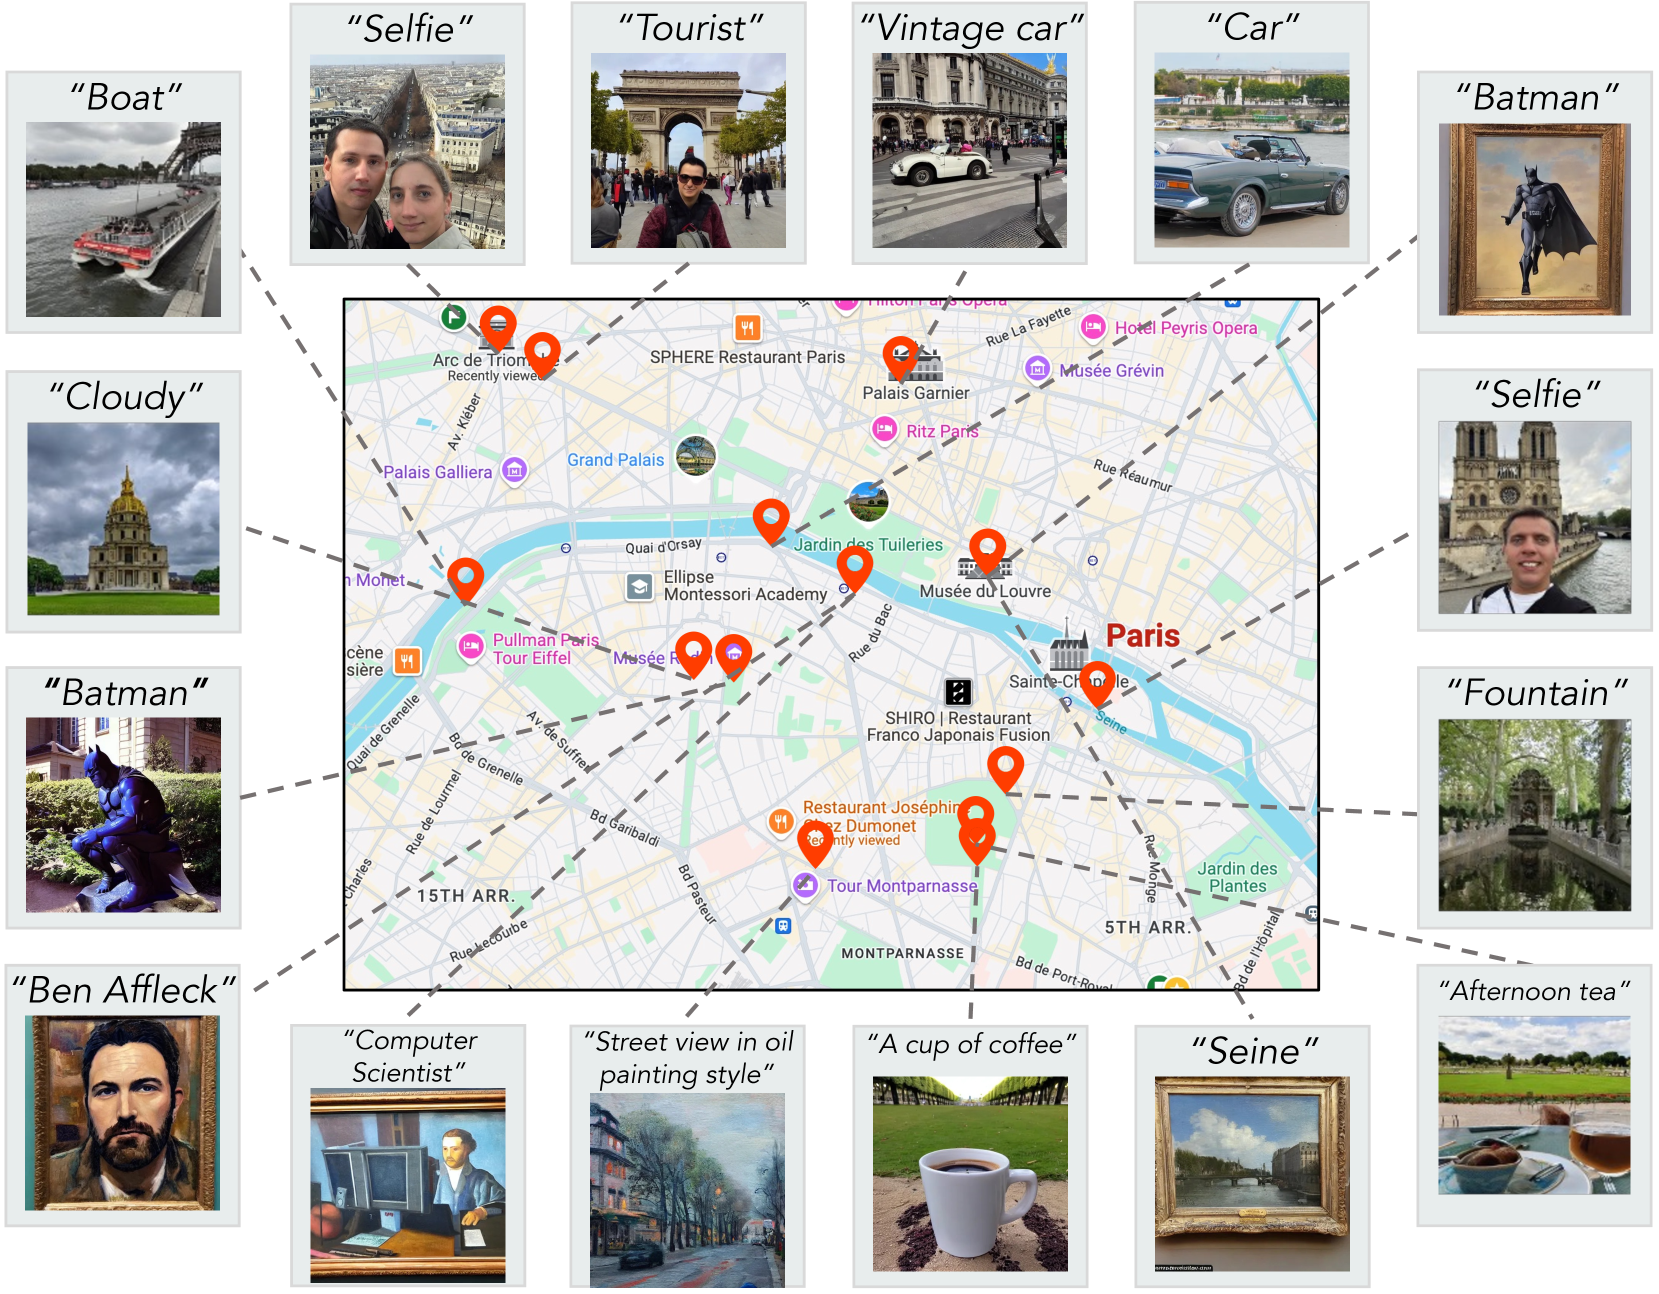This screenshot has height=1294, width=1659.
Task: Open the Notre-Dame "Selfie" photo
Action: point(1535,518)
